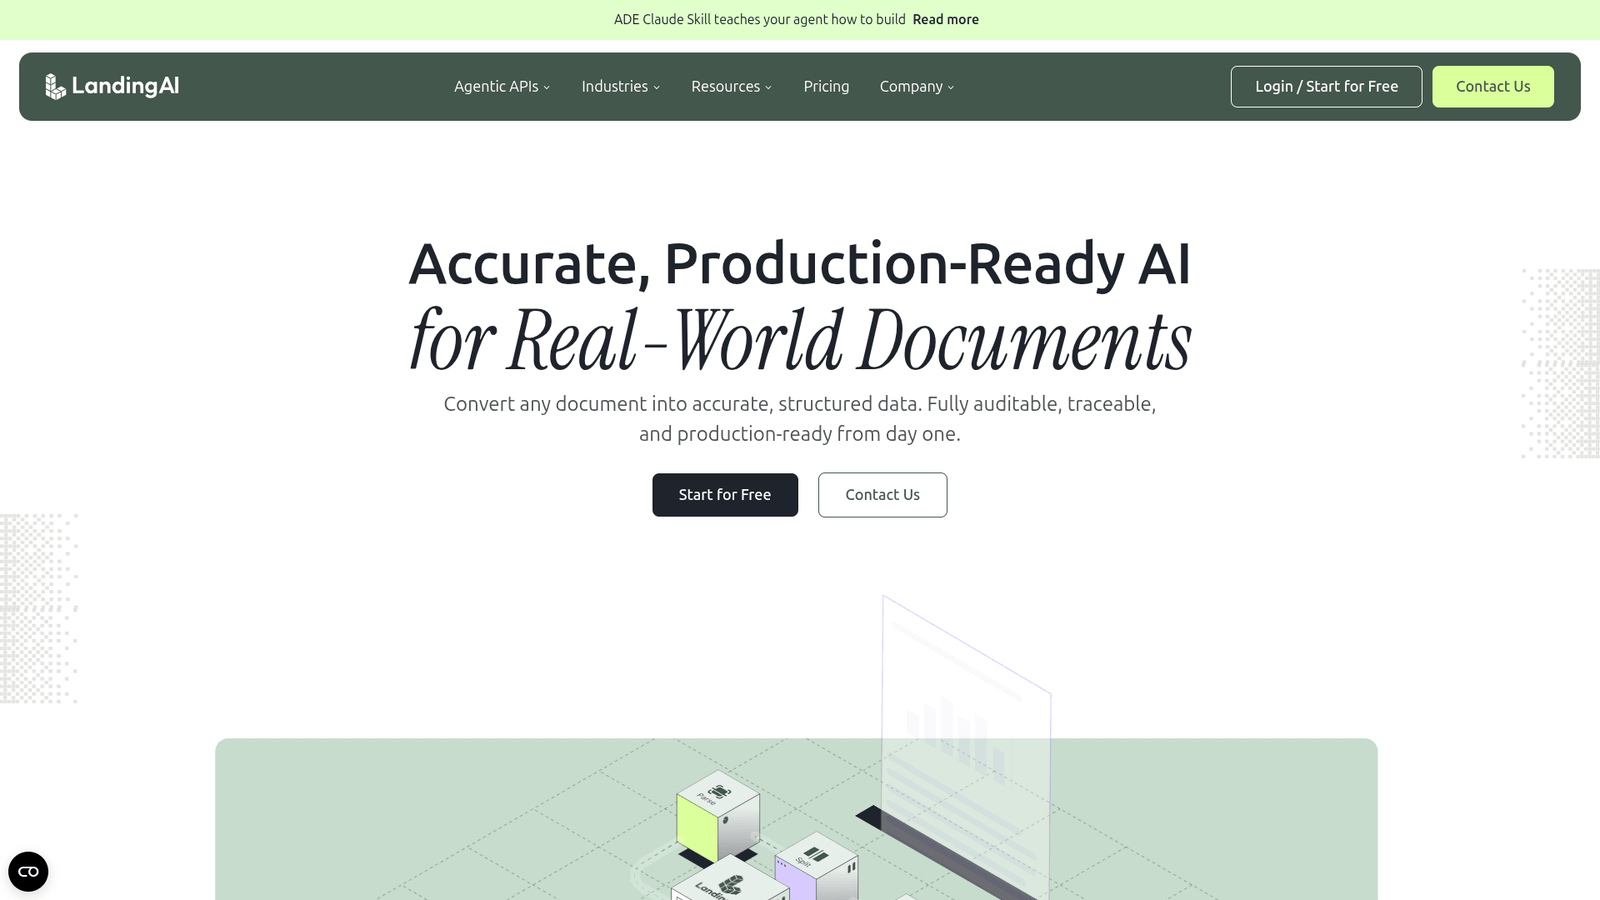Expand the Company dropdown menu

tap(917, 87)
